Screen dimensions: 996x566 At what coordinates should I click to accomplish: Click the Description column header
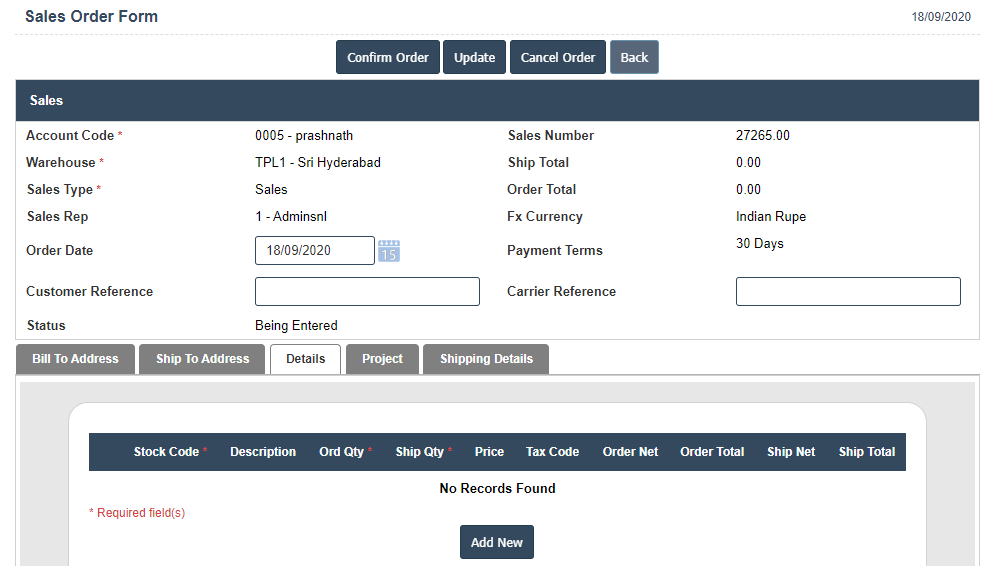point(263,452)
